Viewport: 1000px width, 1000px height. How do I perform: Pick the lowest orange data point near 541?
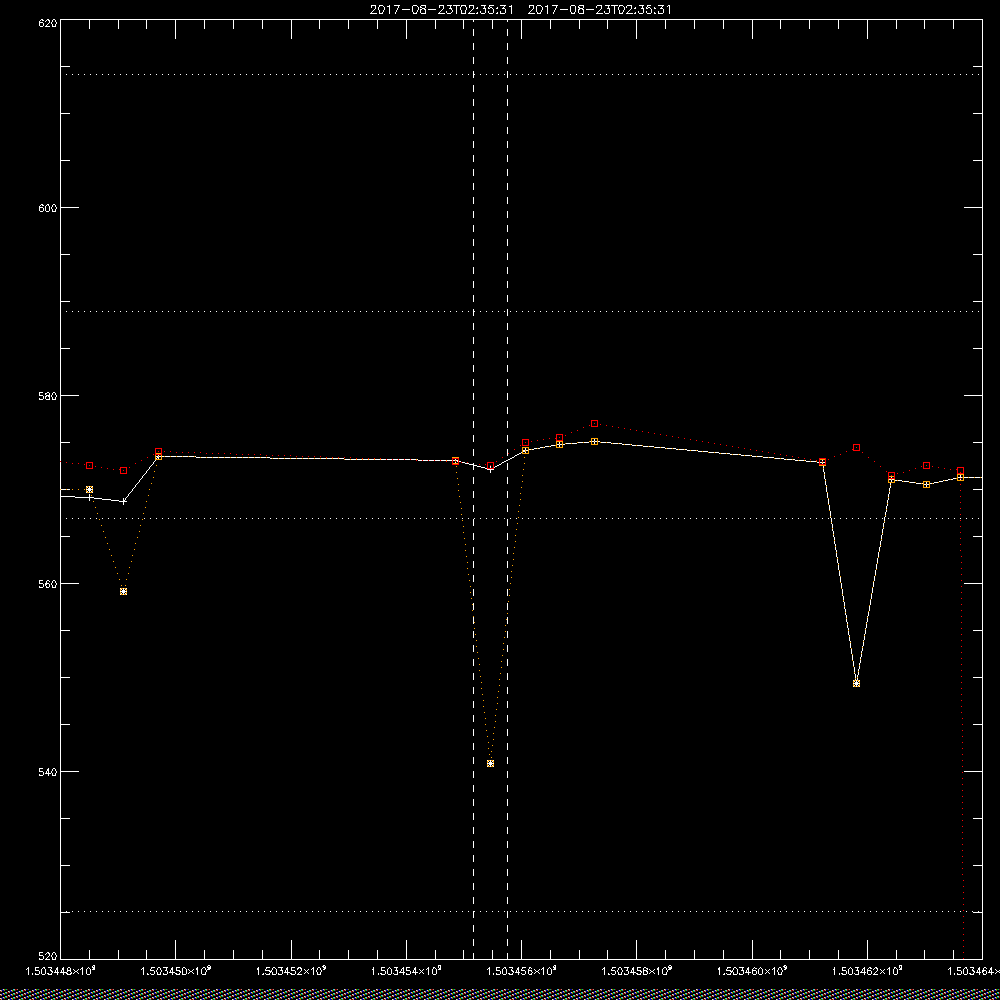490,763
